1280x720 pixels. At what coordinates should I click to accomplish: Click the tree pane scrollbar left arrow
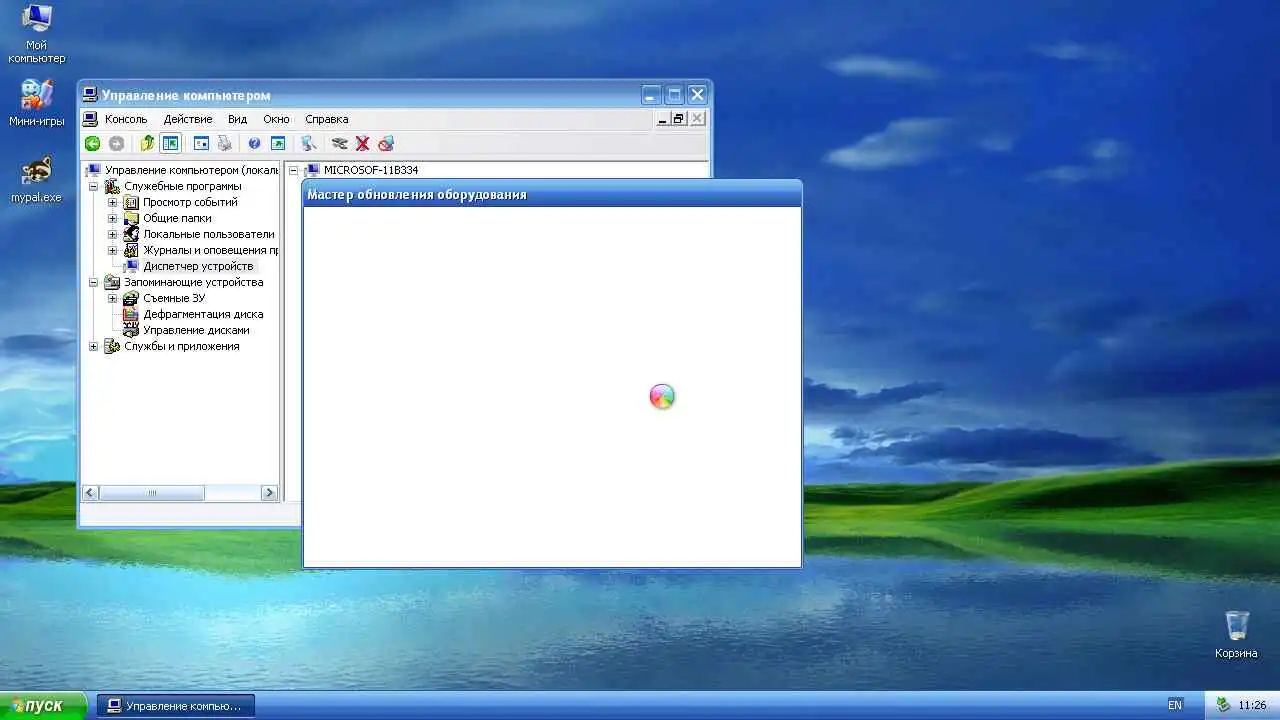[90, 493]
